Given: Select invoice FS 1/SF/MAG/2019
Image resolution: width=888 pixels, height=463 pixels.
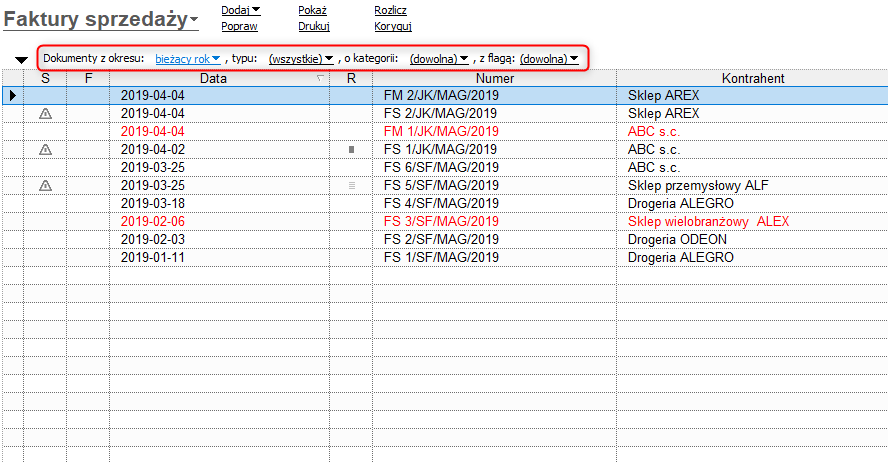Looking at the screenshot, I should (441, 258).
